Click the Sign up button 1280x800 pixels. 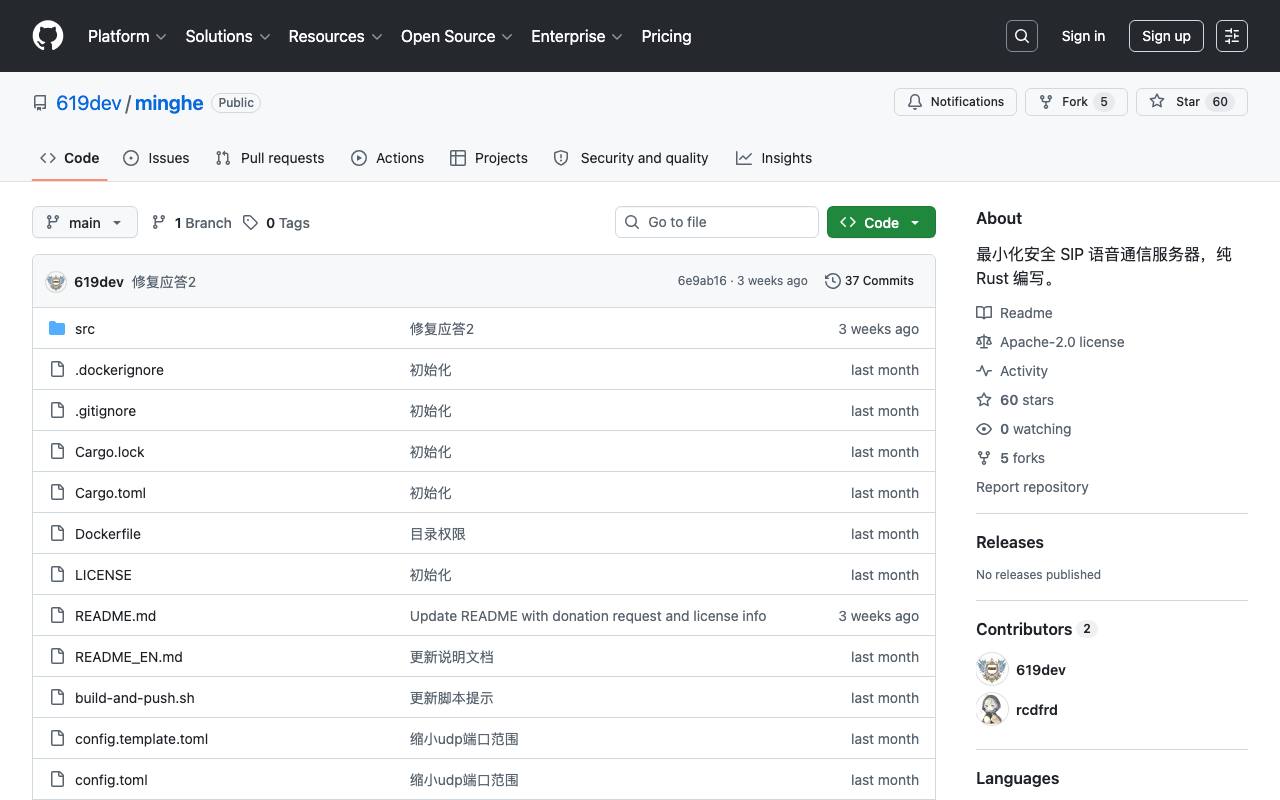tap(1166, 36)
